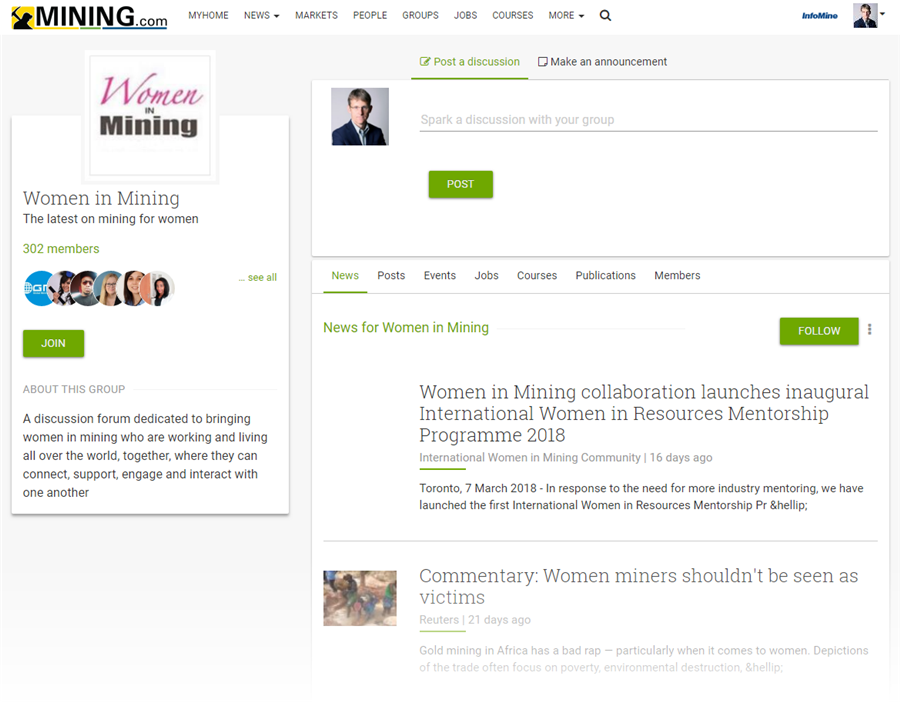Click the three-dot options icon beside Follow
Screen dimensions: 900x702
point(869,330)
